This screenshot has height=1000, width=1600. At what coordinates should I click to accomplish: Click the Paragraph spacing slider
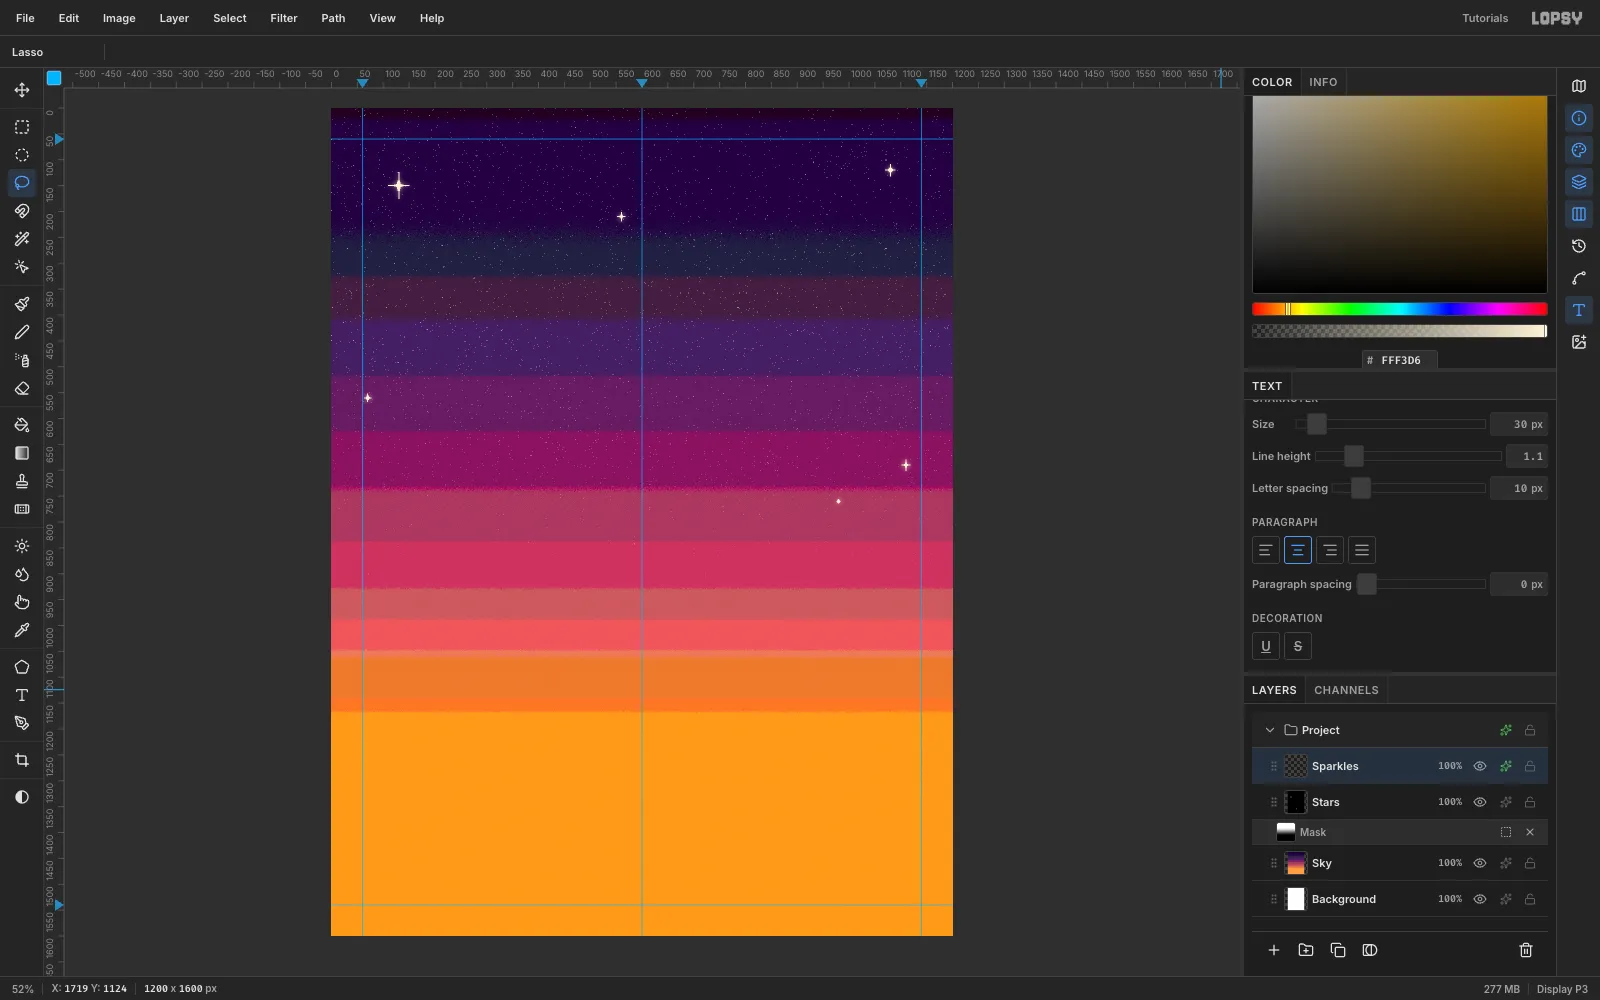click(1421, 584)
